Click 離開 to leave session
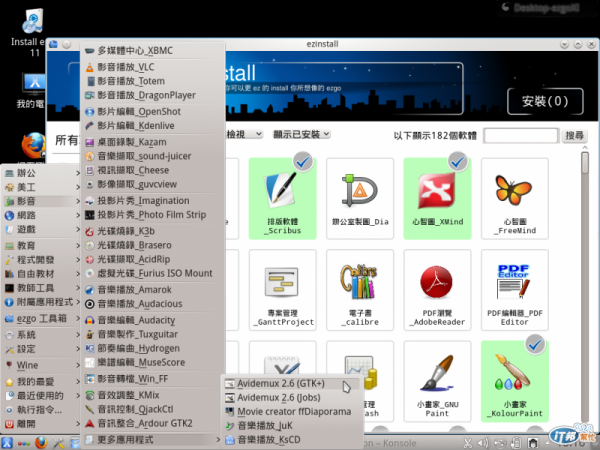Image resolution: width=600 pixels, height=450 pixels. point(42,424)
